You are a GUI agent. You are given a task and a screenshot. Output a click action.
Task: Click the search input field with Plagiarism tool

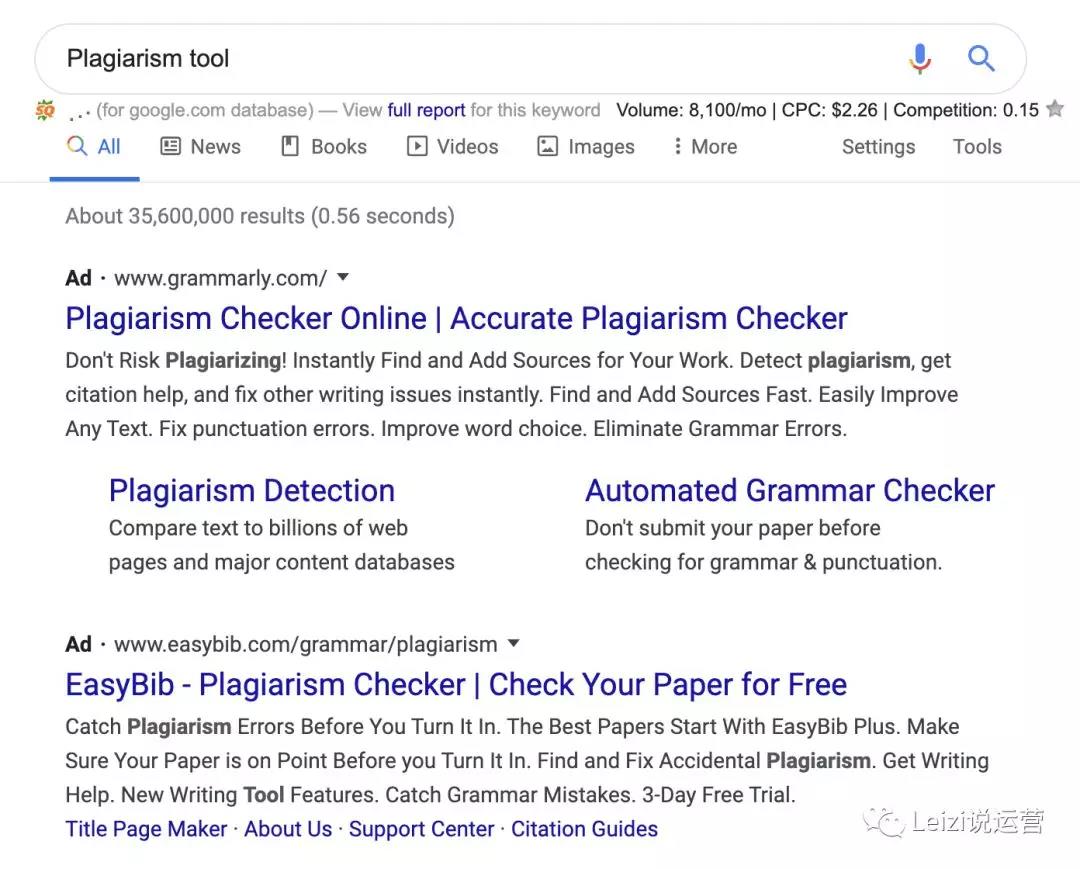[450, 59]
